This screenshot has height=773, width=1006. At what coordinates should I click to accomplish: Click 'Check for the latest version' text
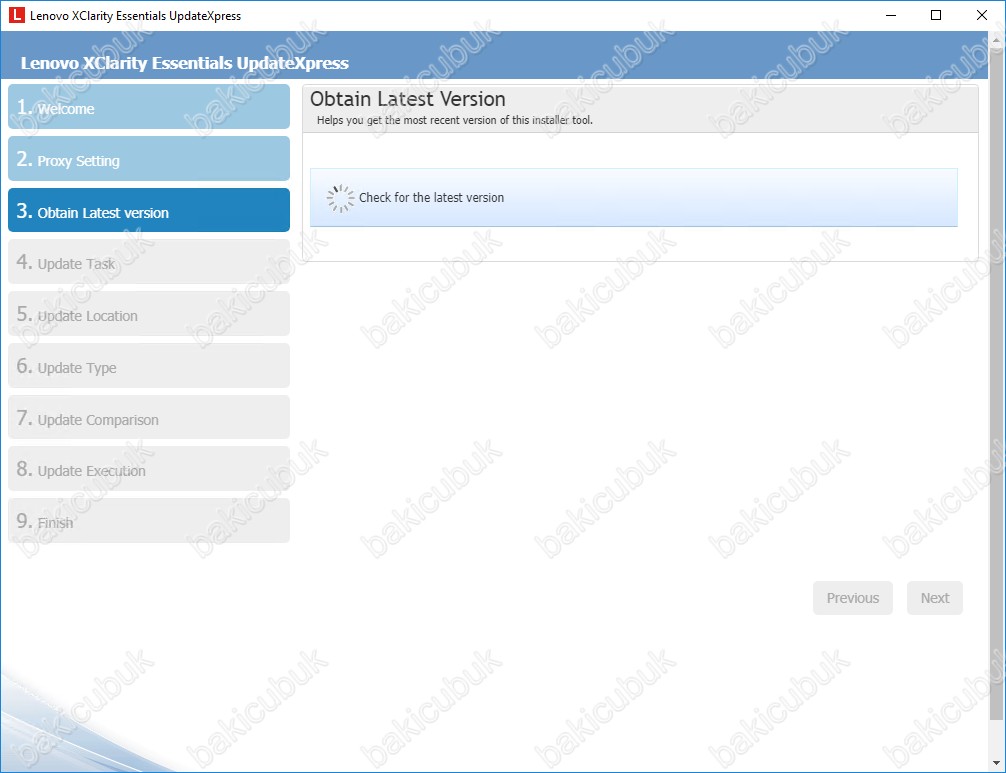tap(431, 198)
